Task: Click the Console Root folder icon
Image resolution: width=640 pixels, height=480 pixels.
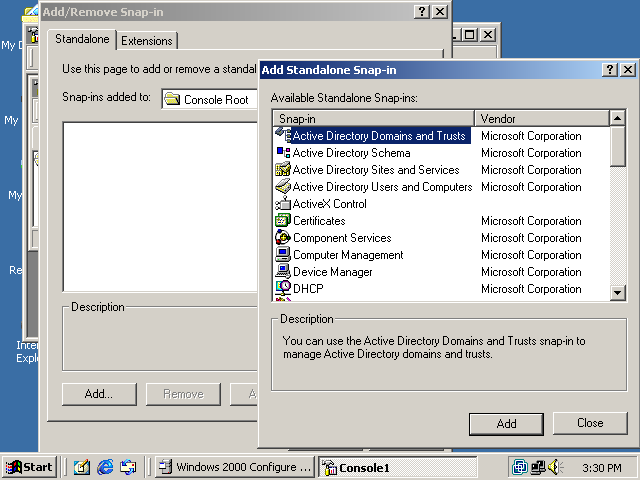Action: tap(172, 99)
